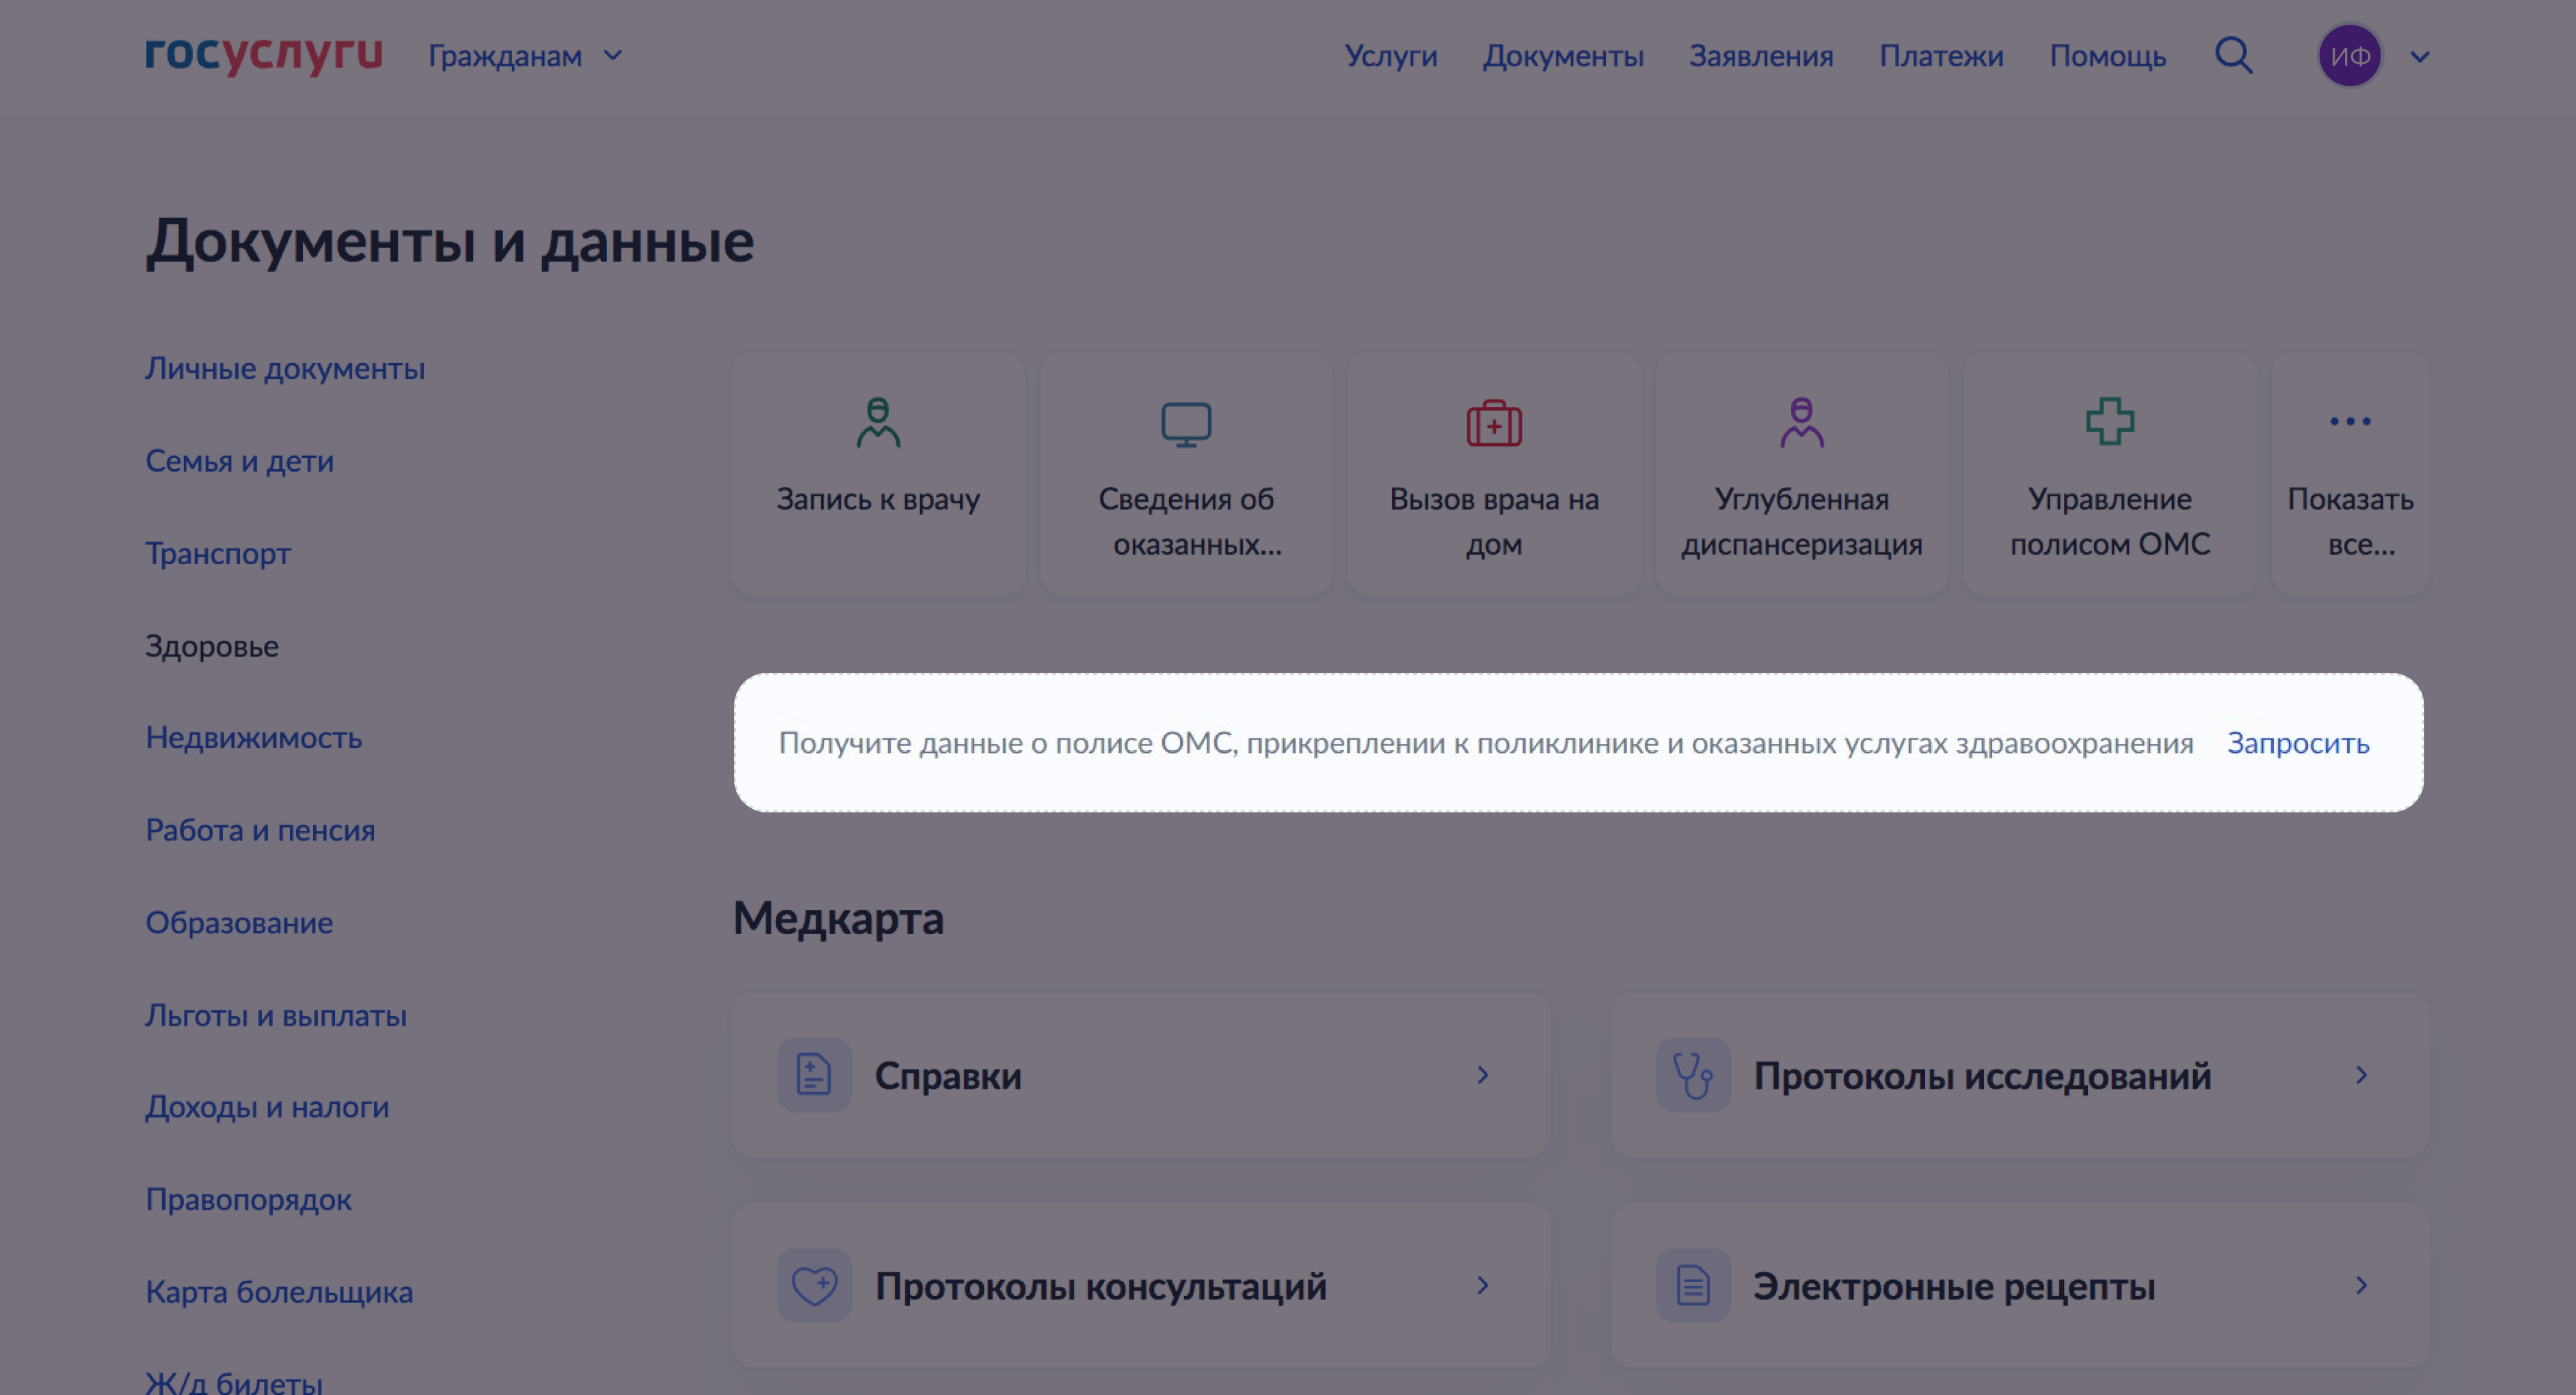Expand the Гражданам dropdown
This screenshot has width=2576, height=1395.
(526, 56)
